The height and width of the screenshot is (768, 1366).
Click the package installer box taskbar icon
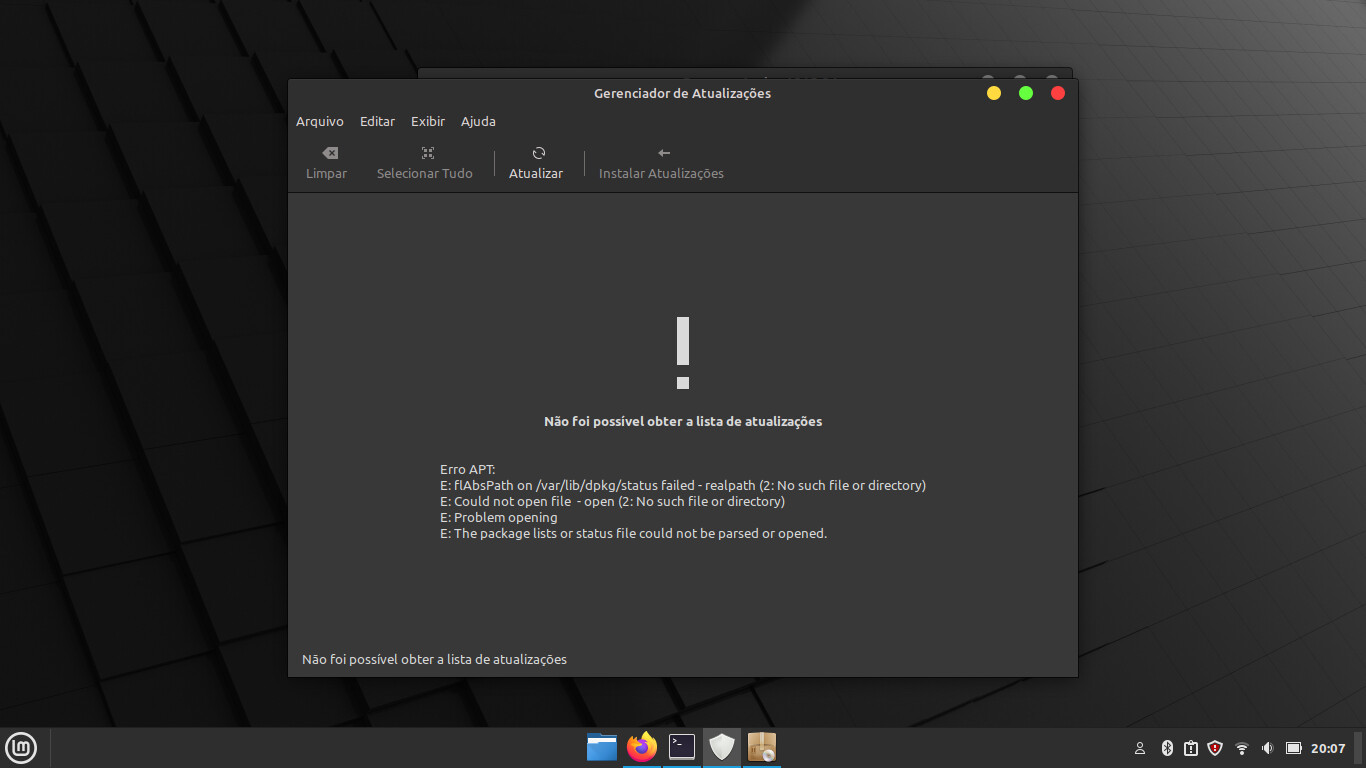pyautogui.click(x=762, y=747)
